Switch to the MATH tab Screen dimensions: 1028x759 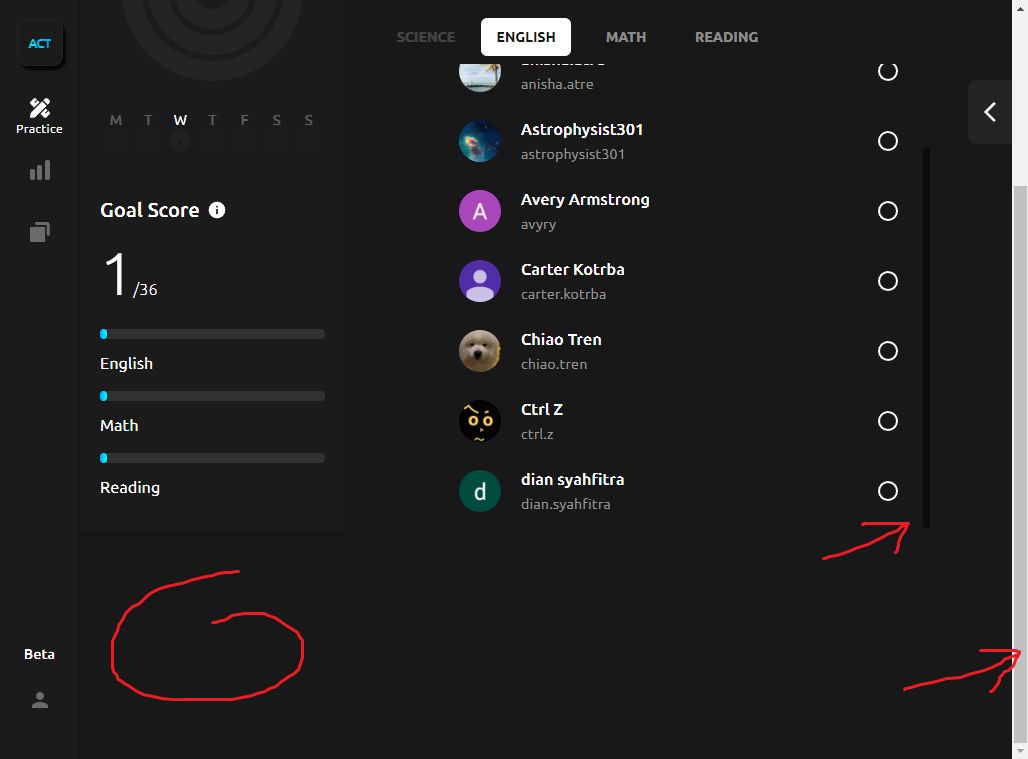point(626,37)
